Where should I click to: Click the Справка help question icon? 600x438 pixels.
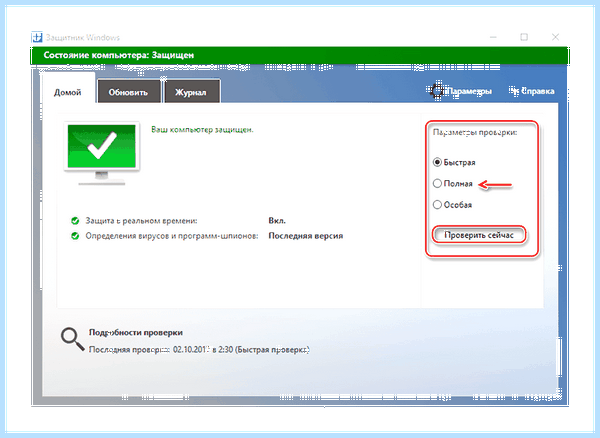pyautogui.click(x=514, y=91)
